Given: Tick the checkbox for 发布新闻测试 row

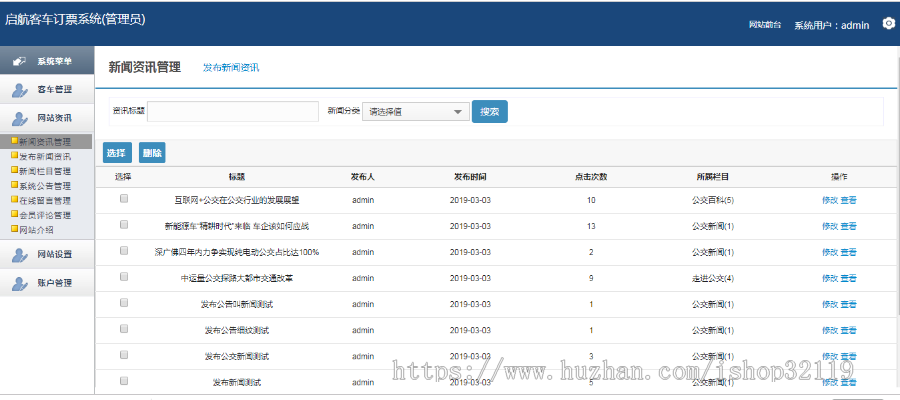Looking at the screenshot, I should tap(123, 380).
